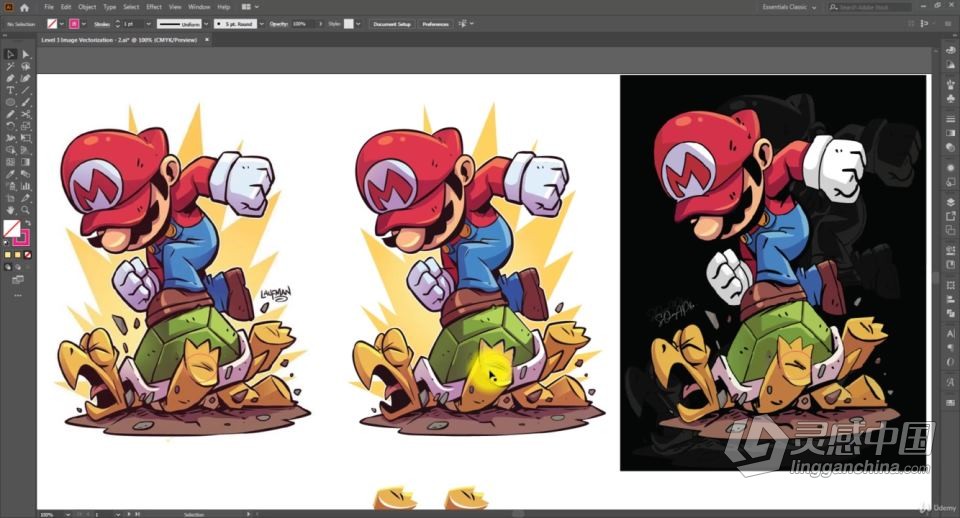
Task: Click the pink stroke swatch in control bar
Action: coord(74,24)
